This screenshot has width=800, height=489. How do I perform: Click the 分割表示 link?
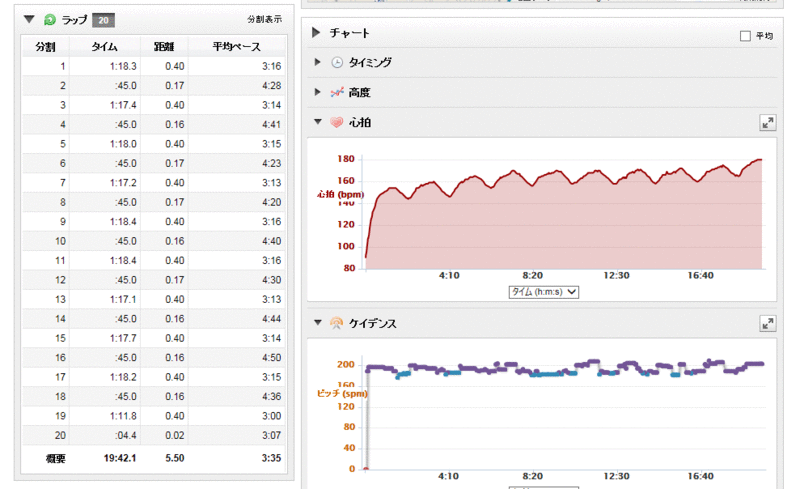click(264, 19)
